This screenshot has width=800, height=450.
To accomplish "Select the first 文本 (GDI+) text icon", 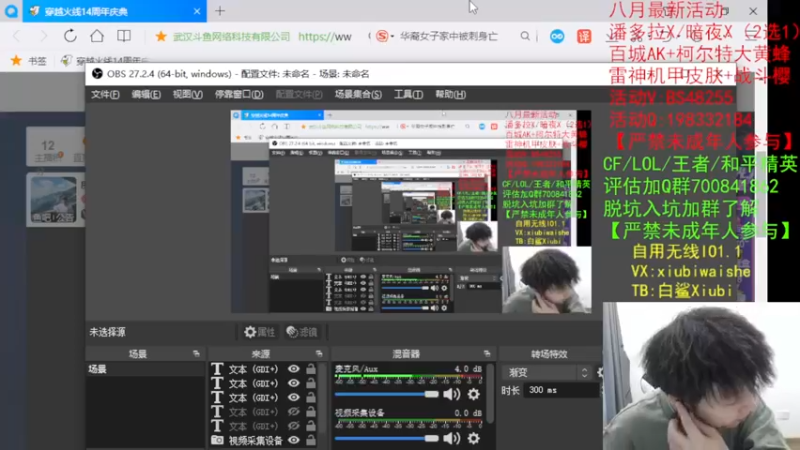I will pyautogui.click(x=217, y=369).
